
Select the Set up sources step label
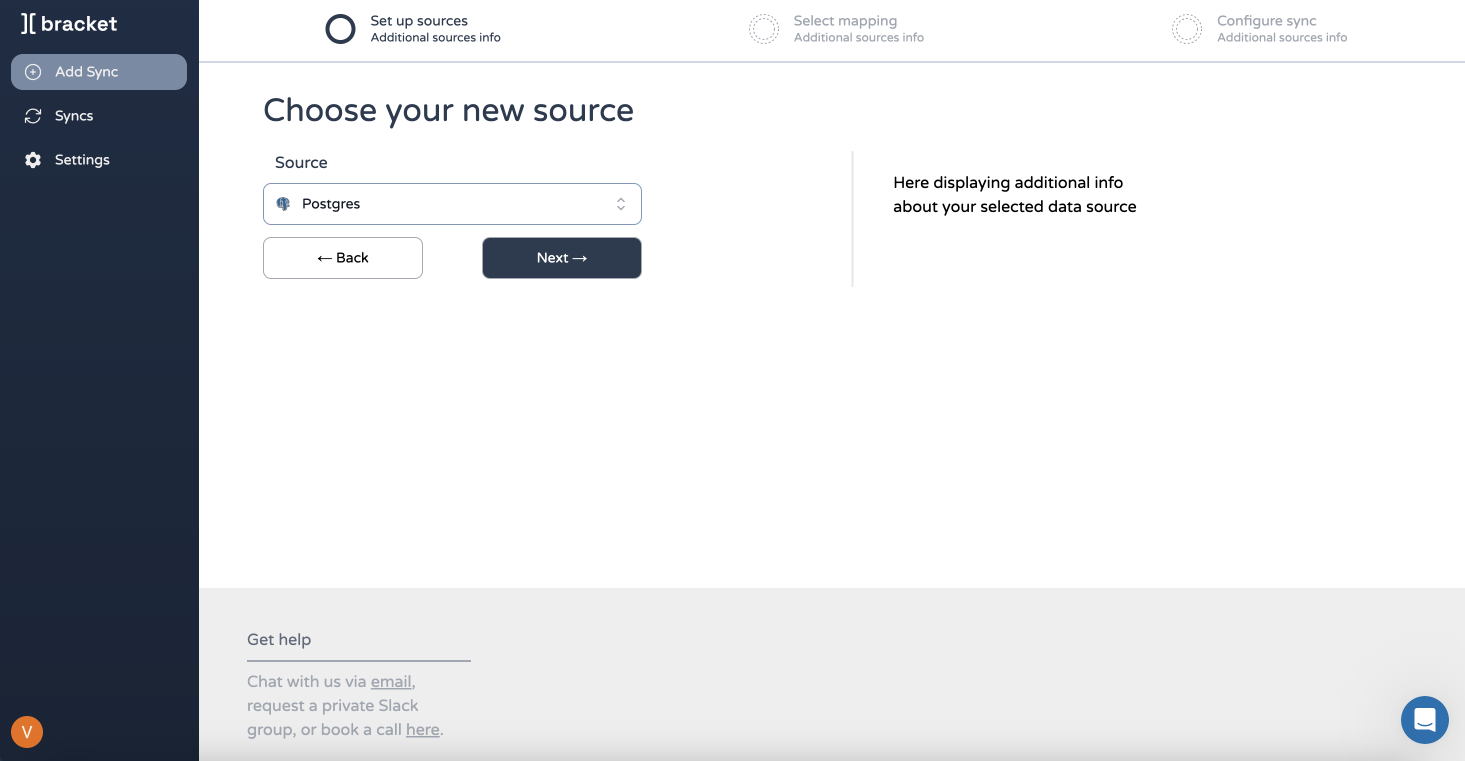(419, 21)
